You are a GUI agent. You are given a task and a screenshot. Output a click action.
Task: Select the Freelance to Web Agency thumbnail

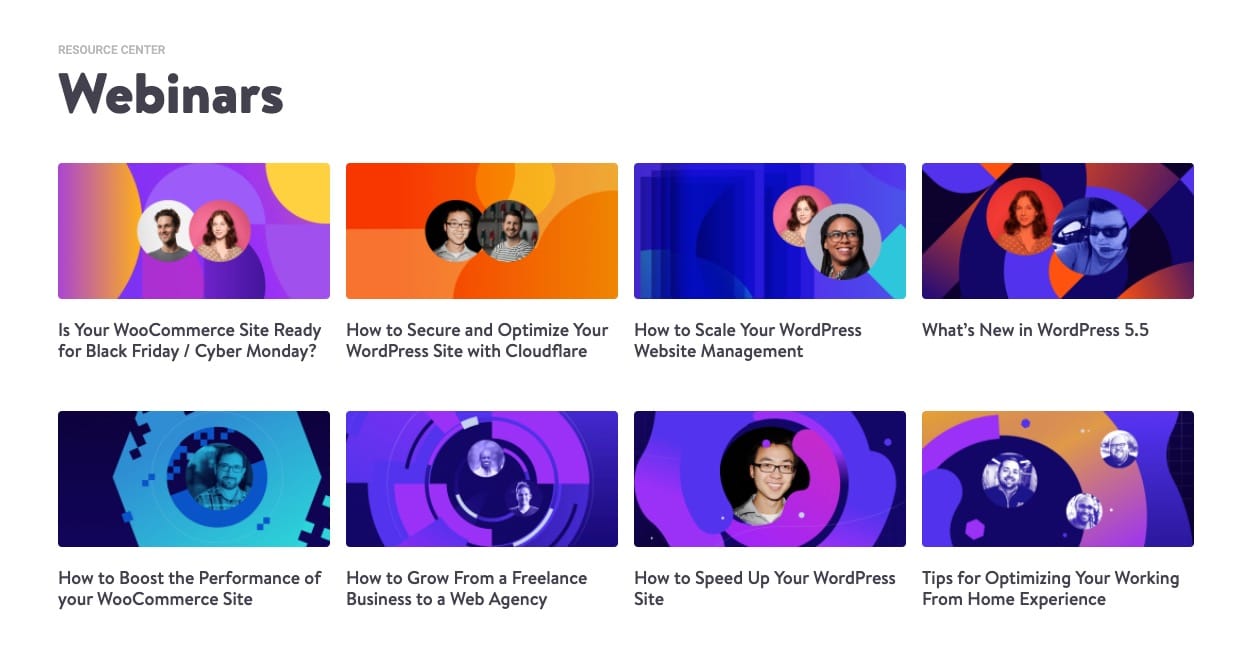[x=481, y=478]
